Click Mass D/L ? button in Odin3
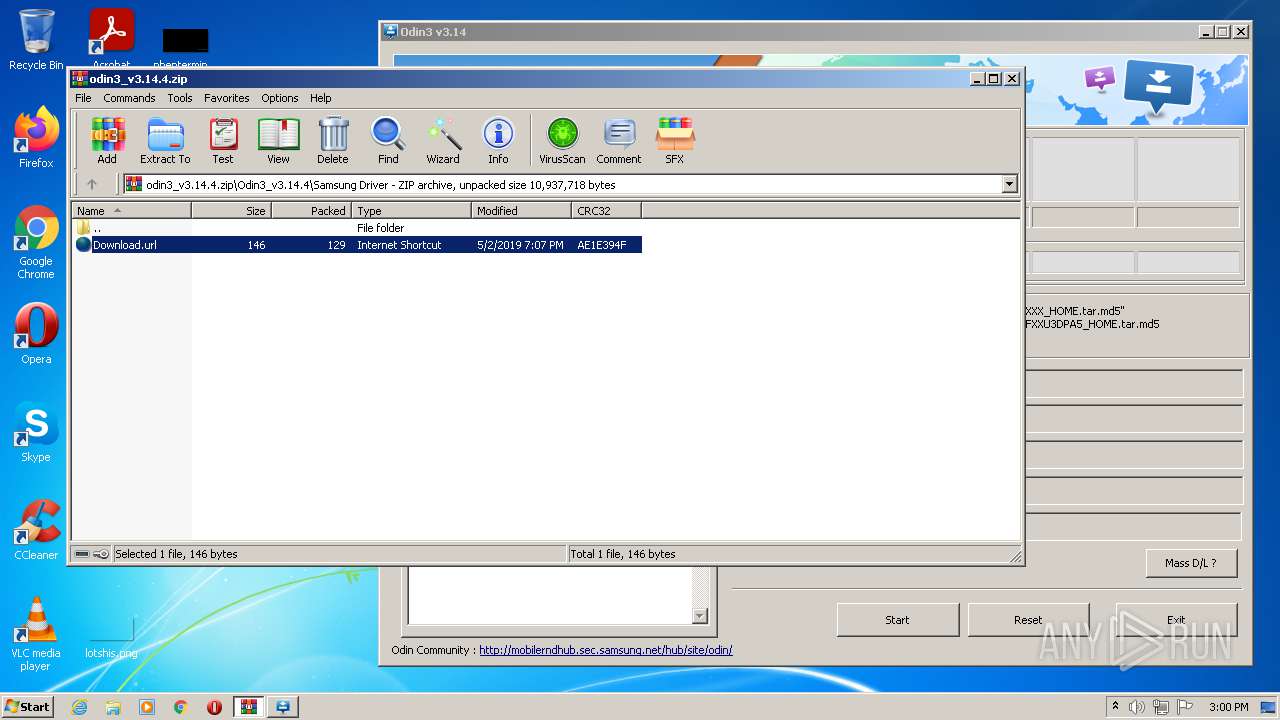This screenshot has width=1280, height=720. [x=1191, y=563]
